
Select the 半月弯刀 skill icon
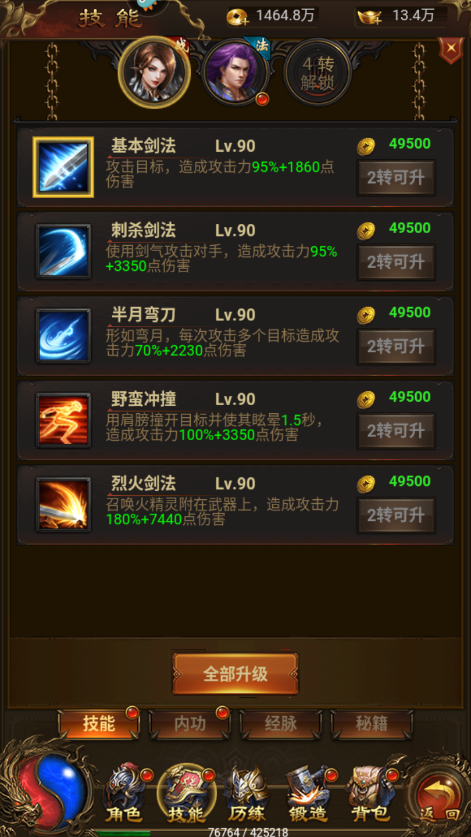63,336
